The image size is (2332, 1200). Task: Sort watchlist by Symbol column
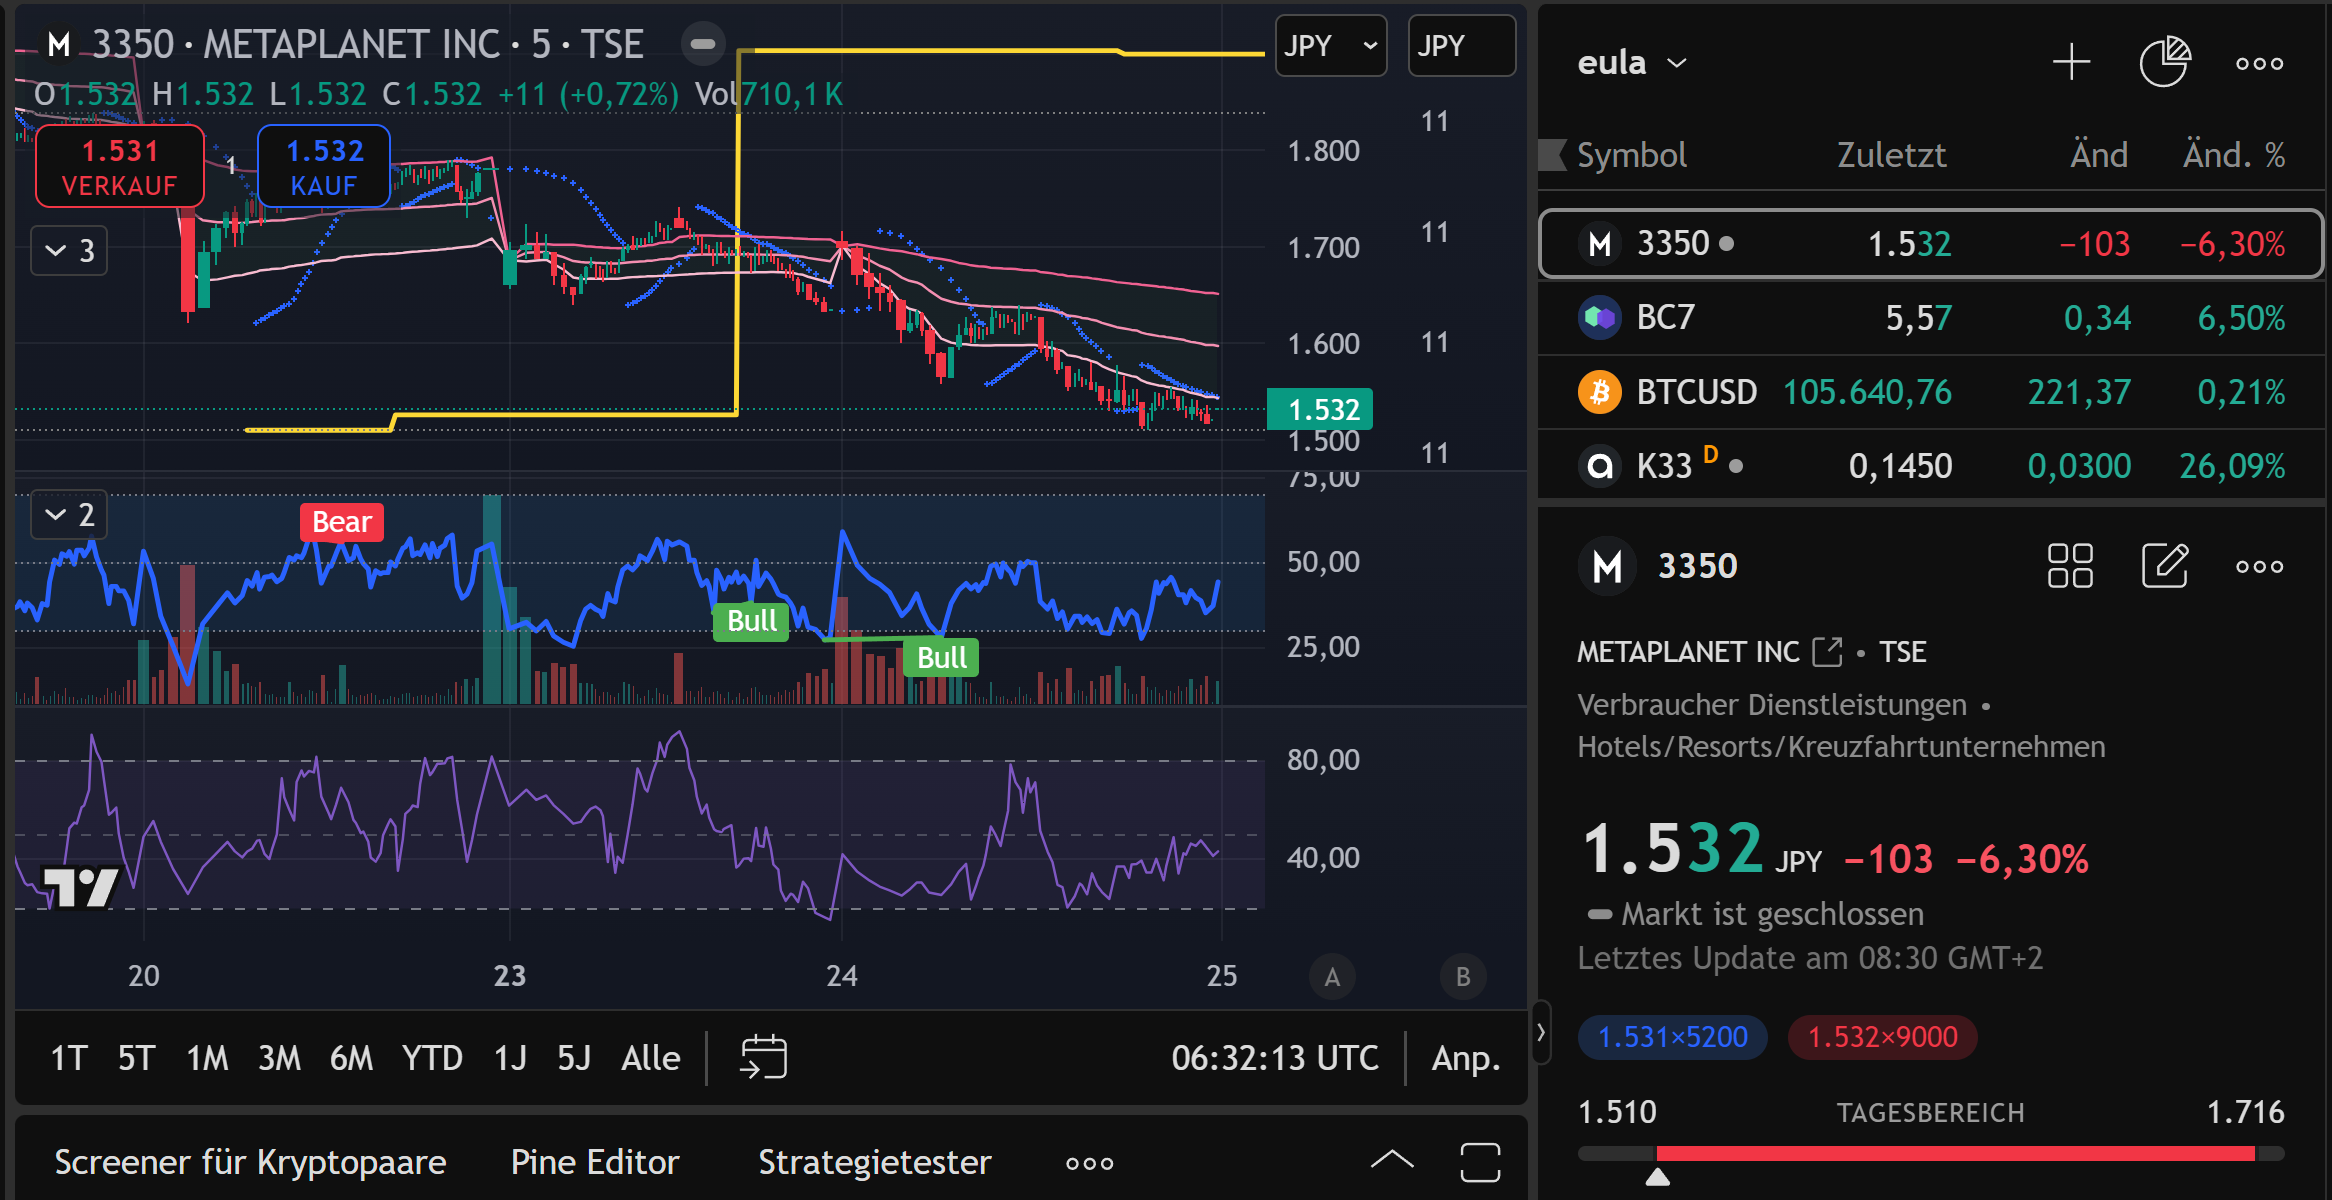click(x=1631, y=154)
